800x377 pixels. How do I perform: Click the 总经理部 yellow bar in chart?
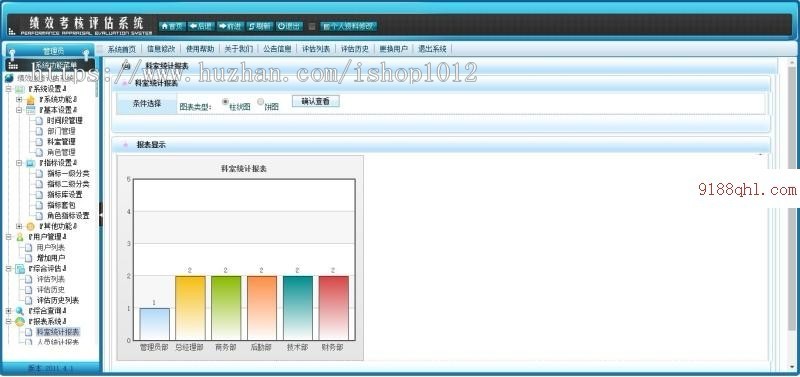(x=190, y=308)
